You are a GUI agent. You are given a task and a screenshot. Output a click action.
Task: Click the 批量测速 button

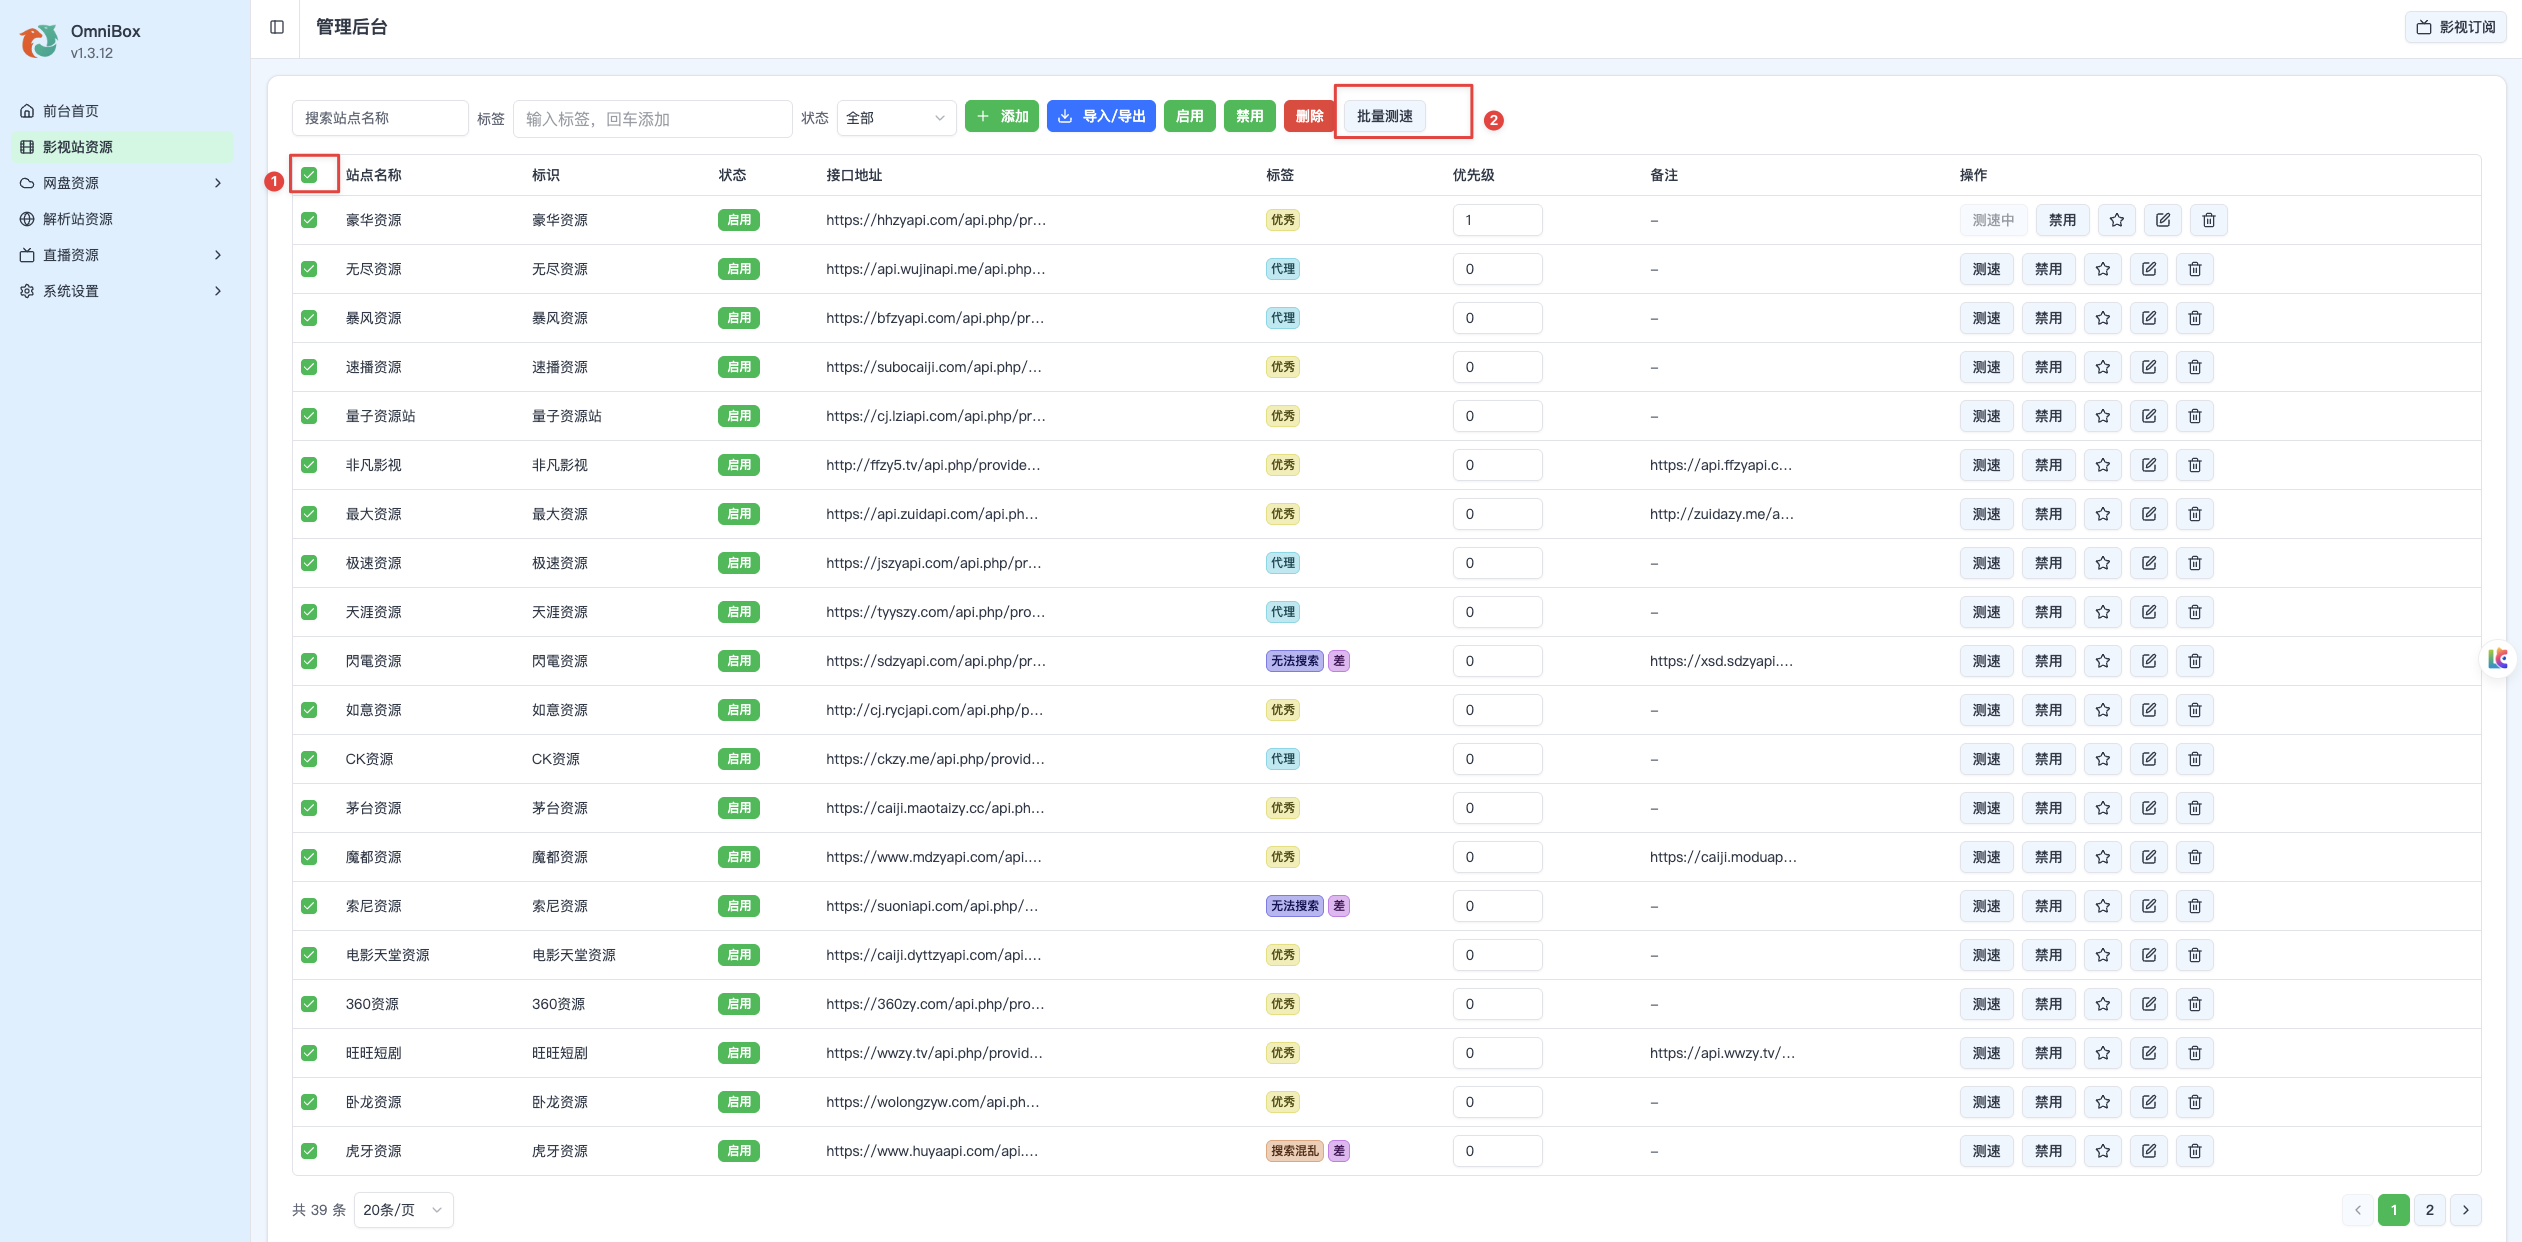[x=1385, y=116]
